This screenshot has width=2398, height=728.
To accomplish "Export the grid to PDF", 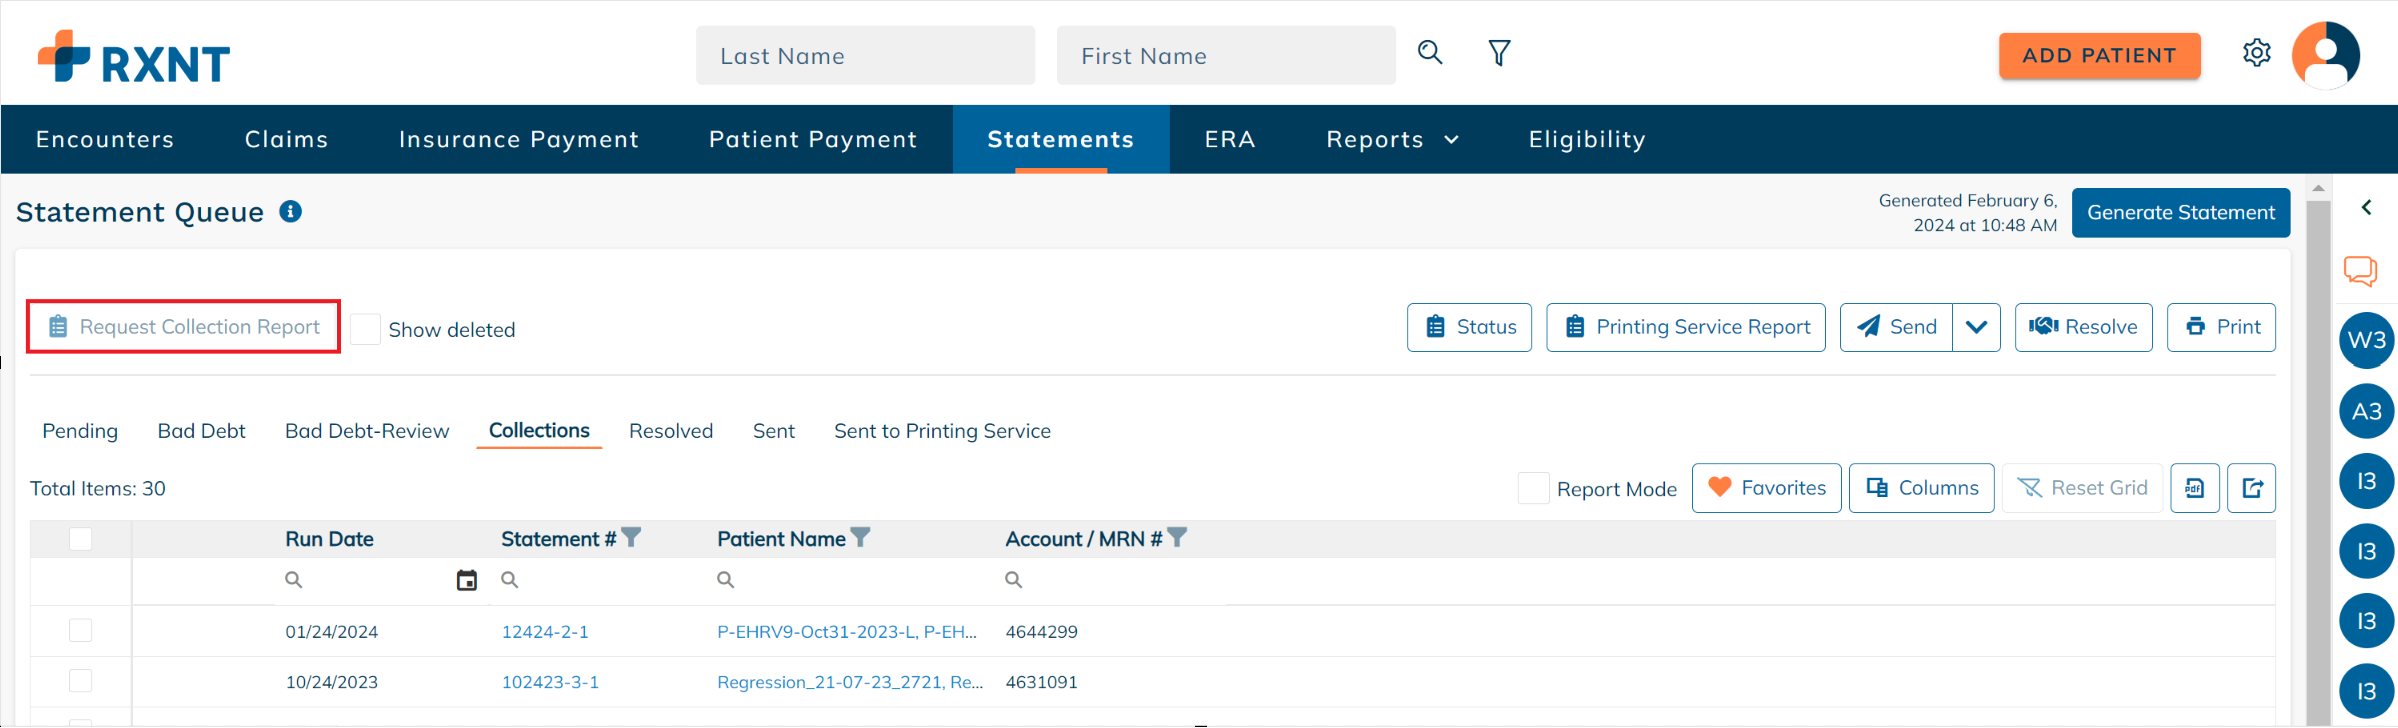I will pyautogui.click(x=2195, y=488).
